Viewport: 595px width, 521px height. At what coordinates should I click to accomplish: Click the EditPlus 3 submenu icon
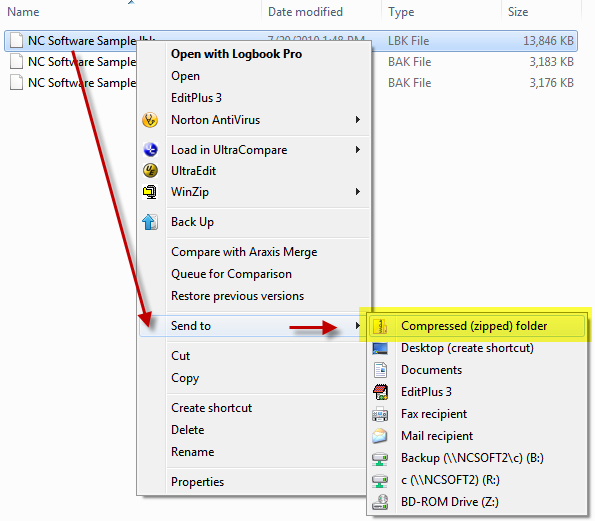coord(380,392)
